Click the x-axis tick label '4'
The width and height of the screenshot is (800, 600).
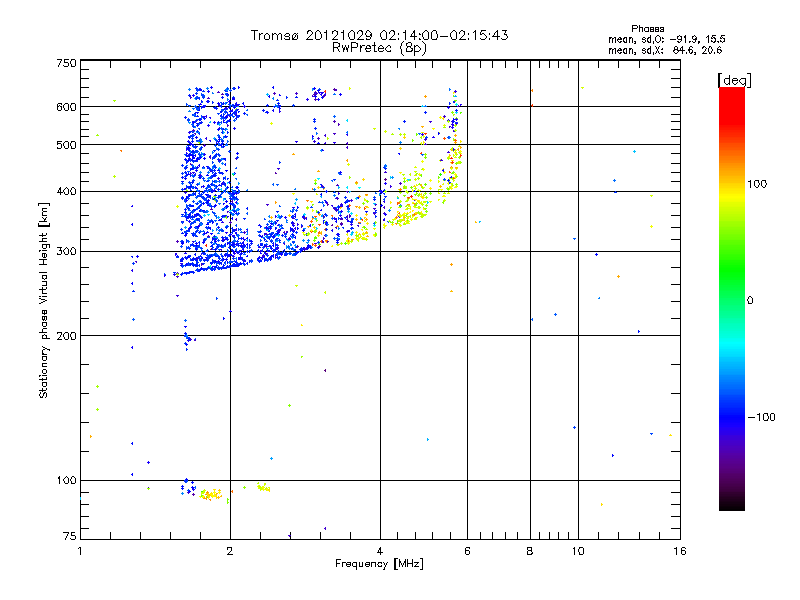click(380, 551)
